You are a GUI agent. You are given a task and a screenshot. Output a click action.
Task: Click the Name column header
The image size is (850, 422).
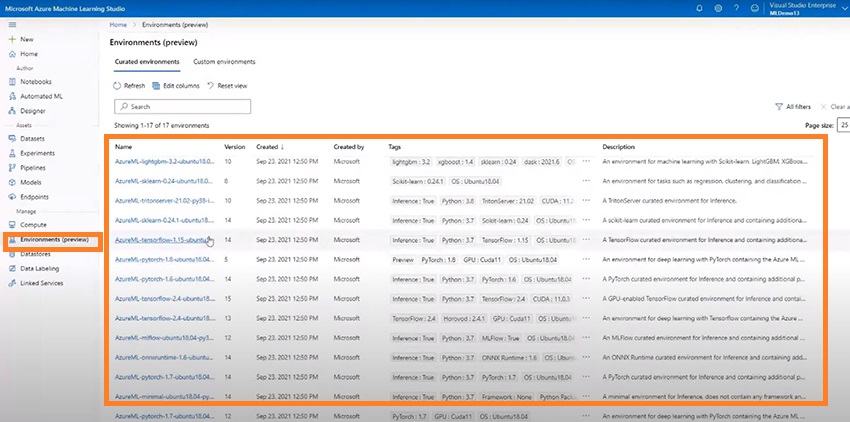point(124,147)
